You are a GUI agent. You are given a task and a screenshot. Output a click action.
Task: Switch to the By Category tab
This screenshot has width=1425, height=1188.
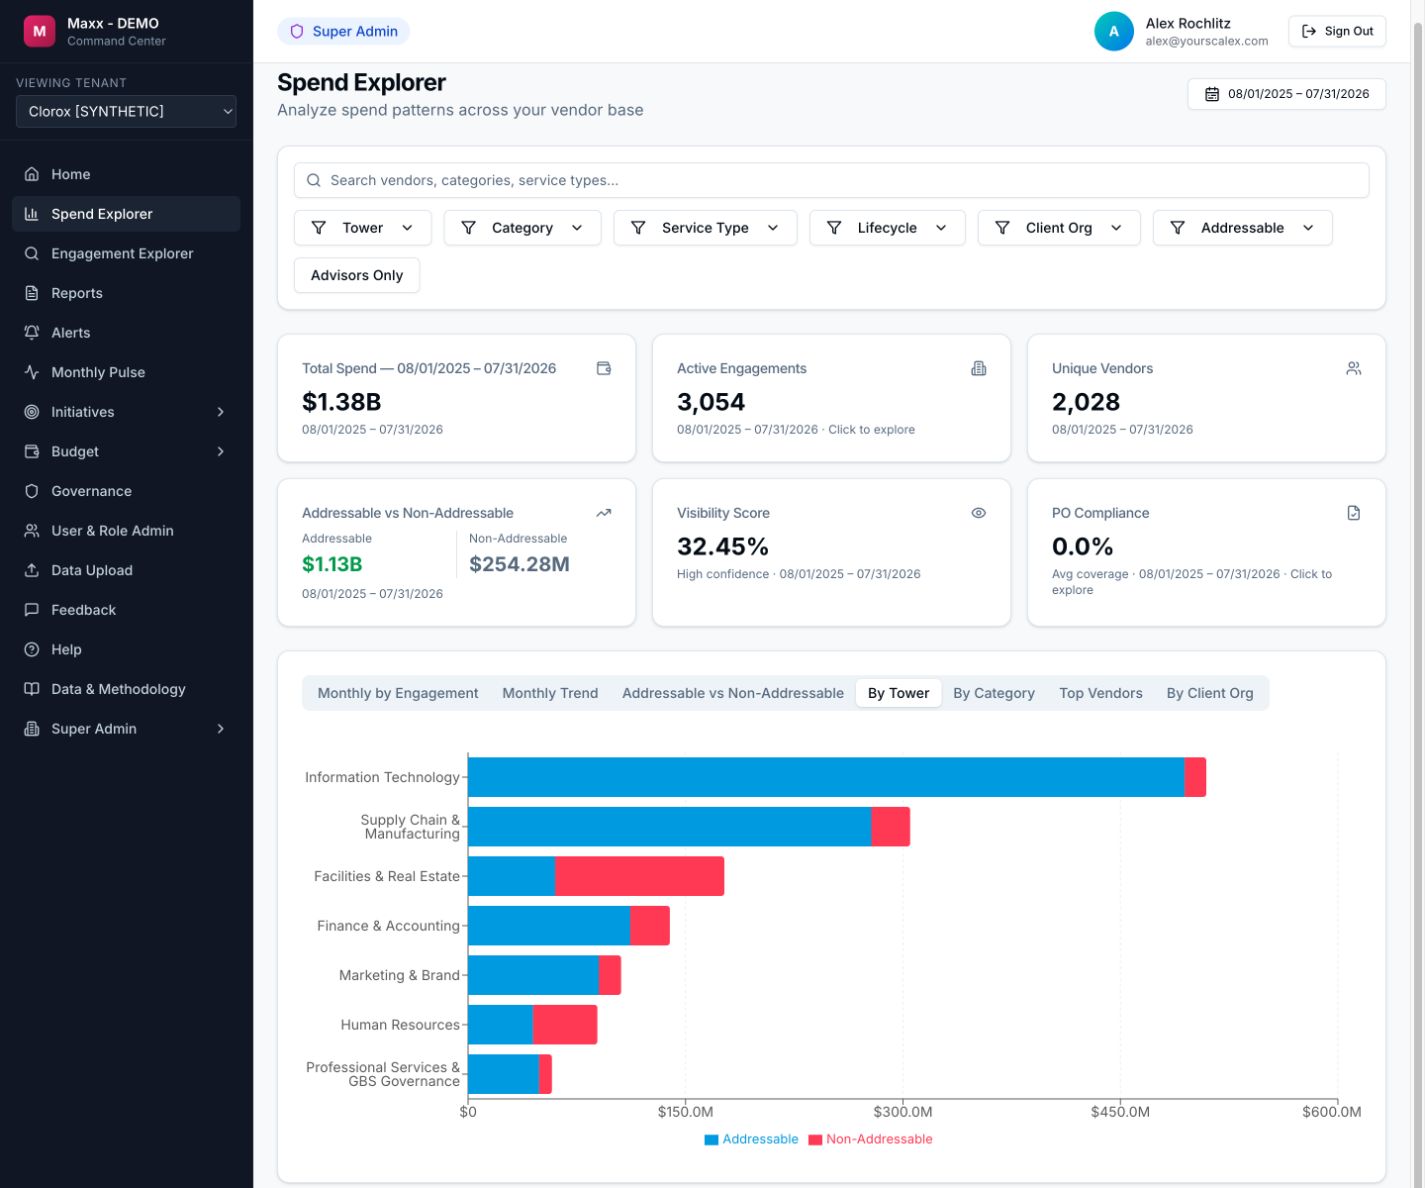pos(994,693)
